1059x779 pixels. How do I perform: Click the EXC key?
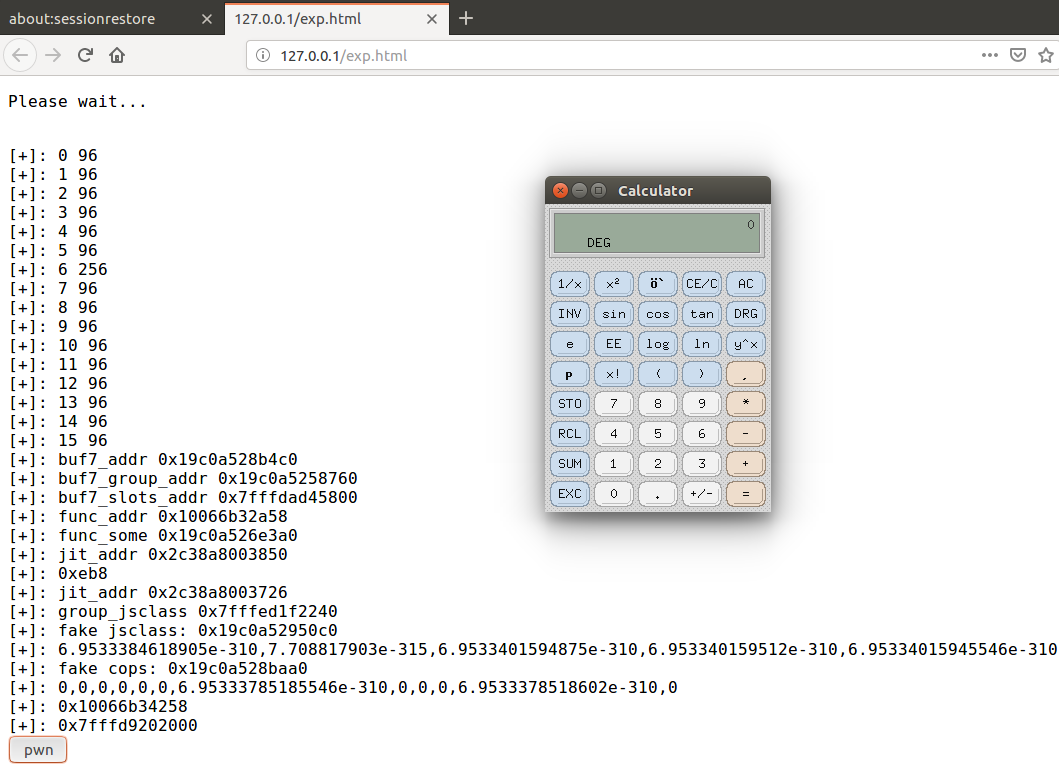point(569,494)
